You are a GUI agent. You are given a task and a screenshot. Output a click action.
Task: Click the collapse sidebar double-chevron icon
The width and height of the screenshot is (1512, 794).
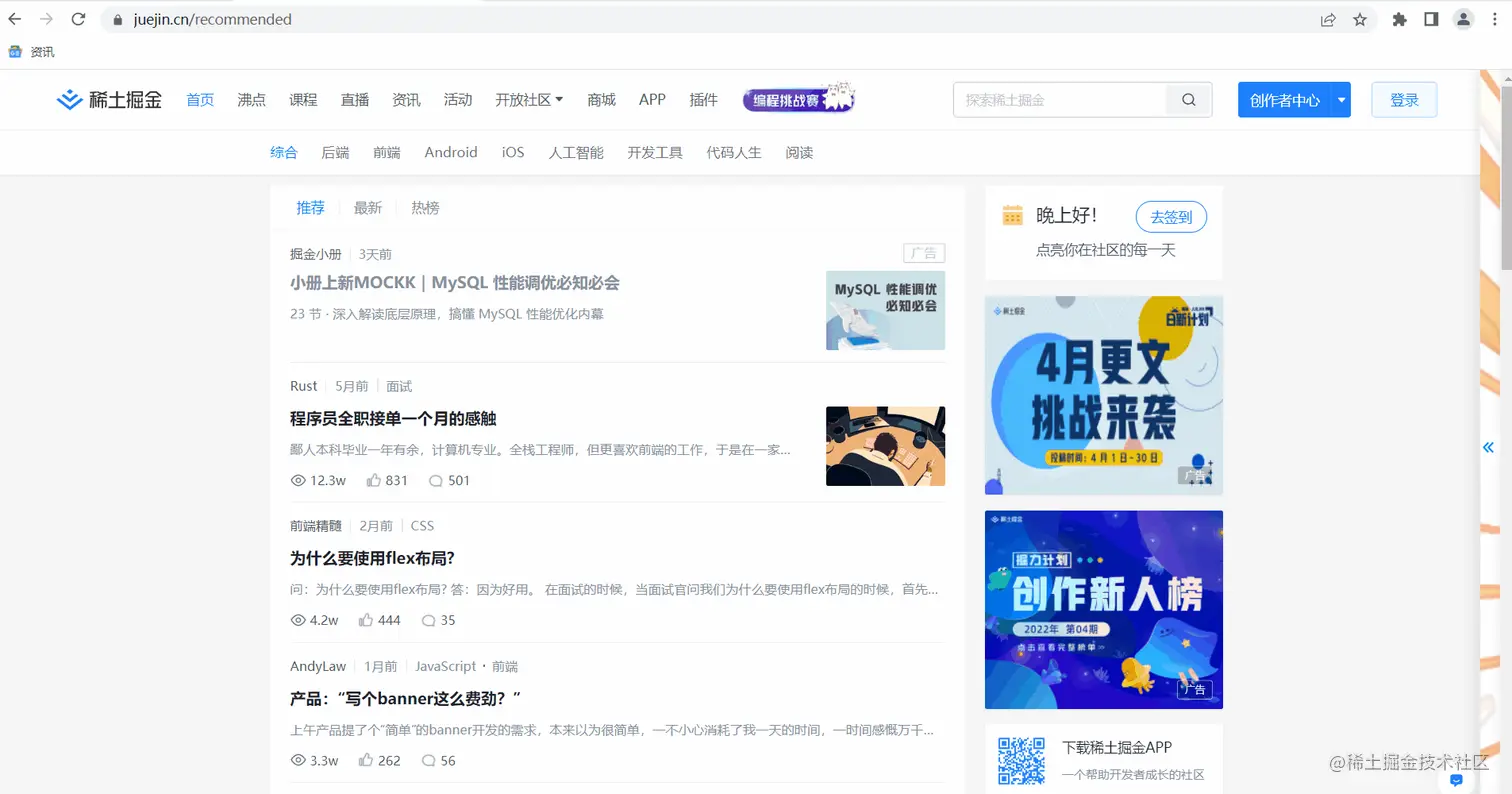[1488, 447]
